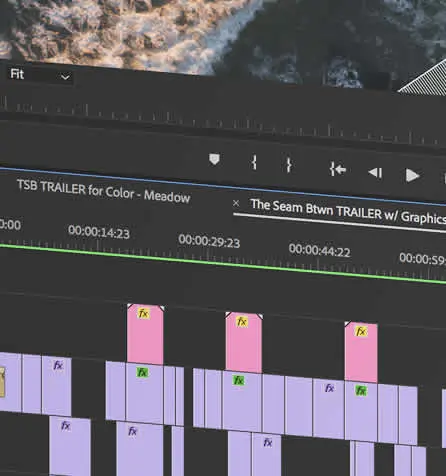Click the yellow fx badge on first pink clip
This screenshot has width=446, height=476.
(x=143, y=313)
